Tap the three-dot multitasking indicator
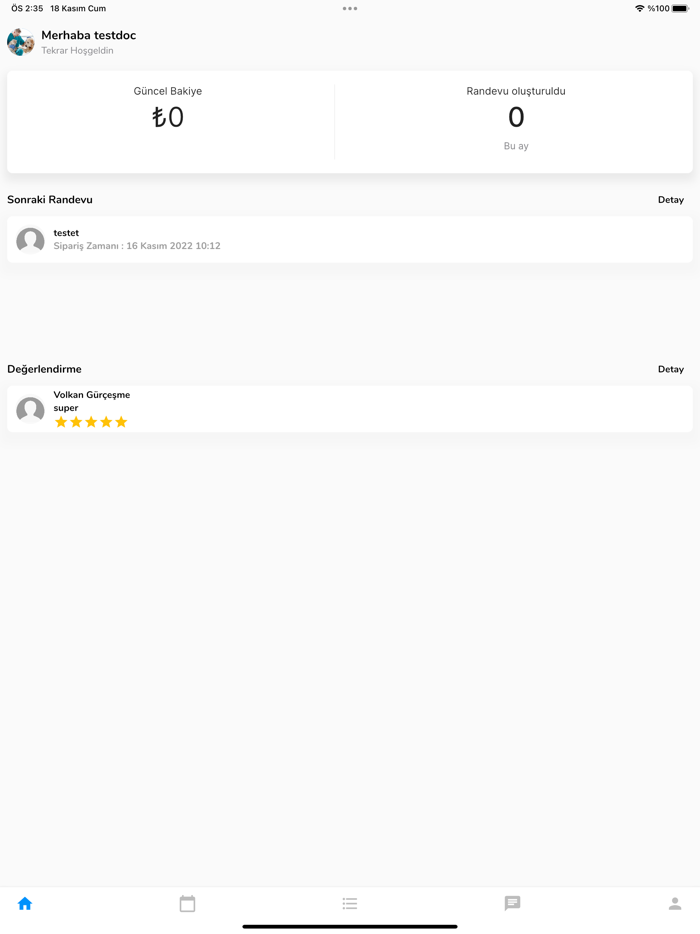 click(x=350, y=8)
